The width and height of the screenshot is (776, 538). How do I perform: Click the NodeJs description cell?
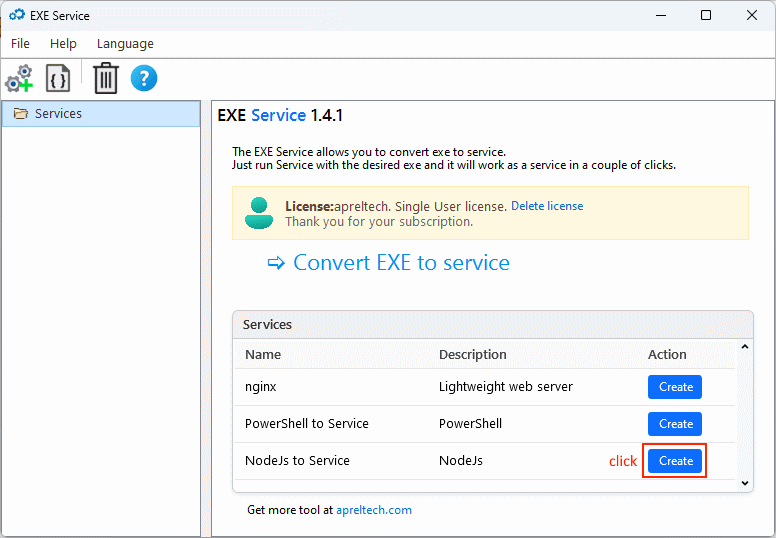[461, 461]
